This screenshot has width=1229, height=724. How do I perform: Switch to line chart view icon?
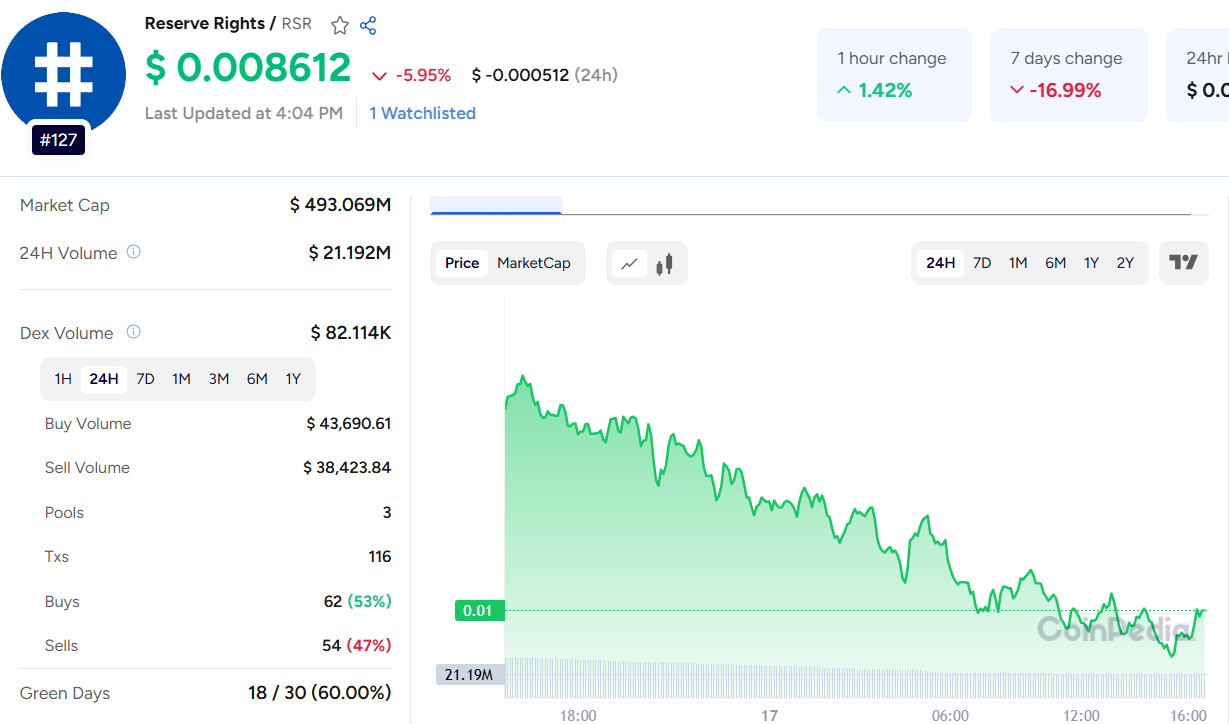point(629,264)
